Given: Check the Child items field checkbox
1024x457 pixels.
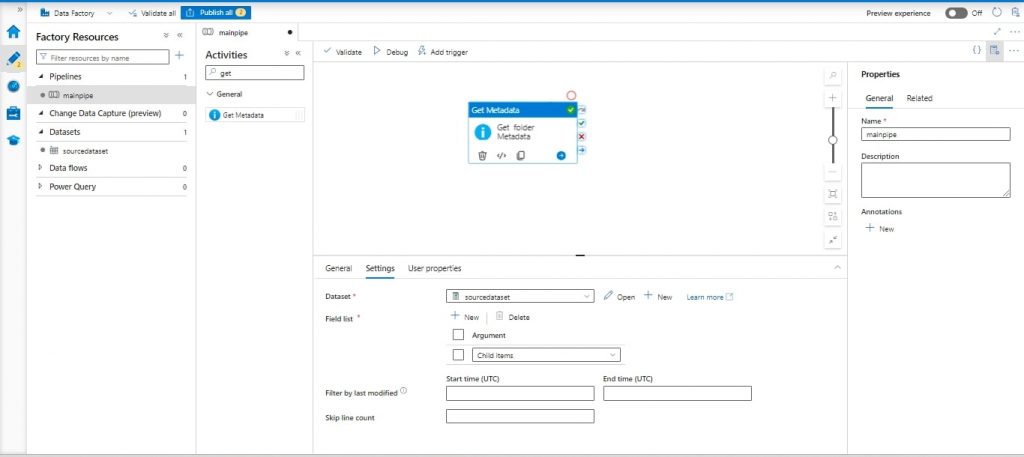Looking at the screenshot, I should tap(458, 354).
